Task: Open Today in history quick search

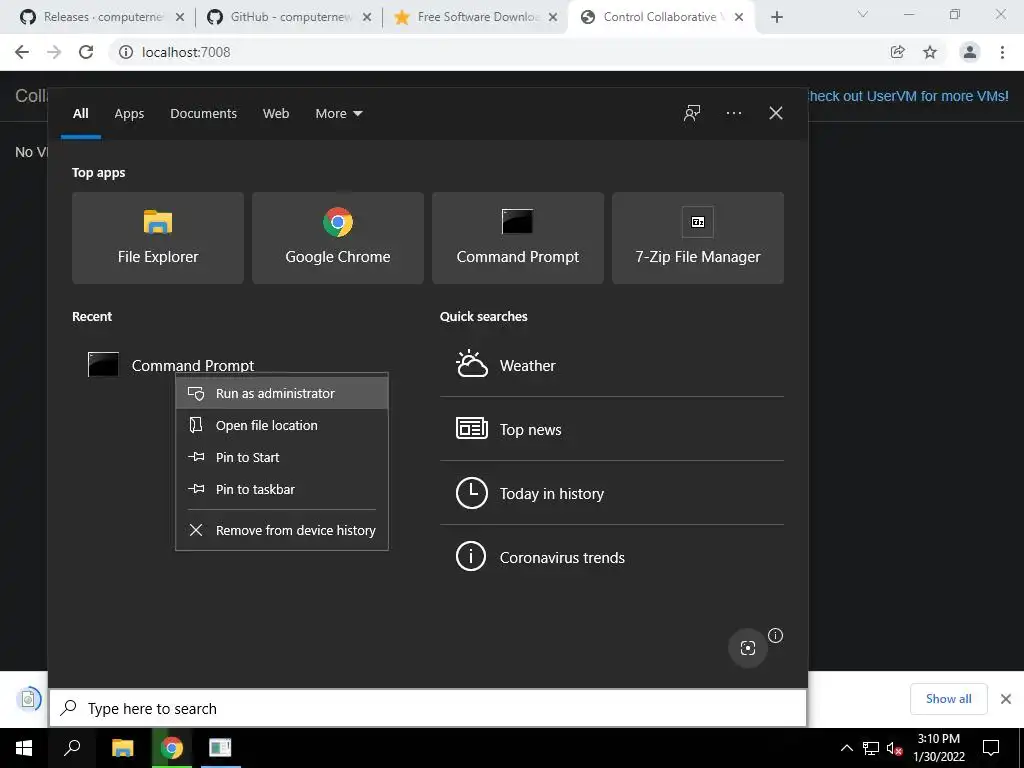Action: tap(611, 493)
